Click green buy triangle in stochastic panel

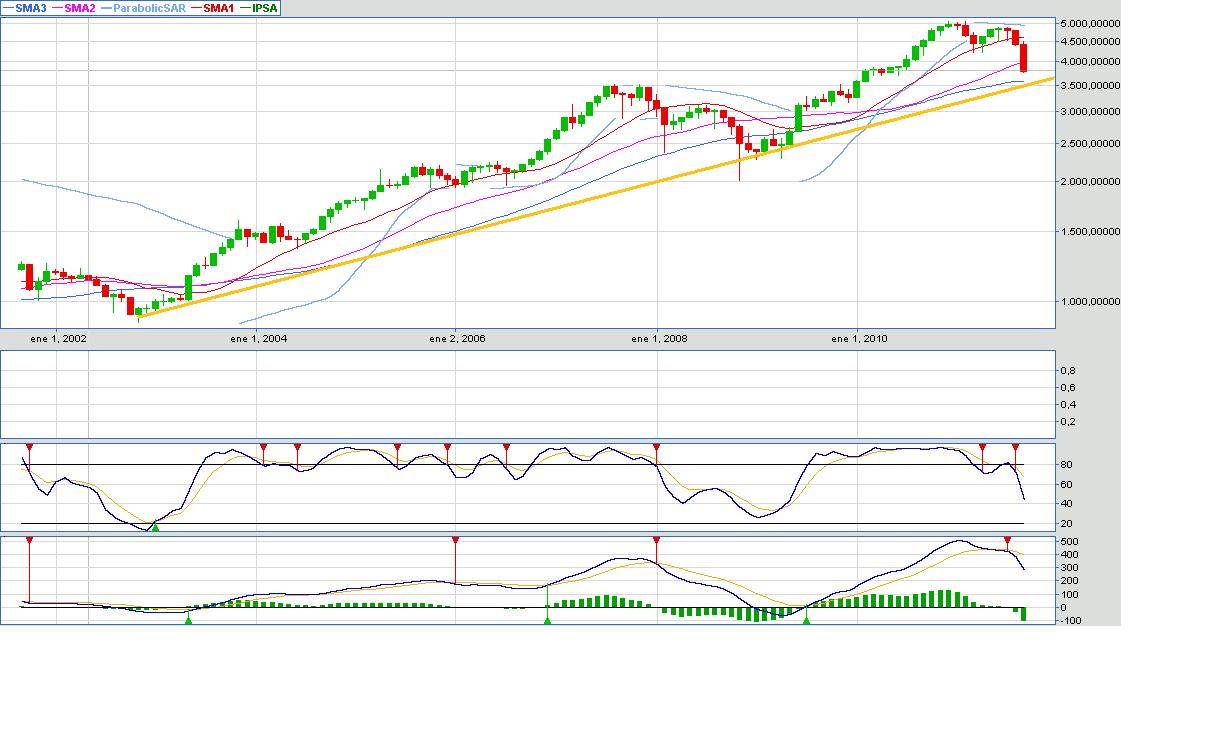(155, 526)
